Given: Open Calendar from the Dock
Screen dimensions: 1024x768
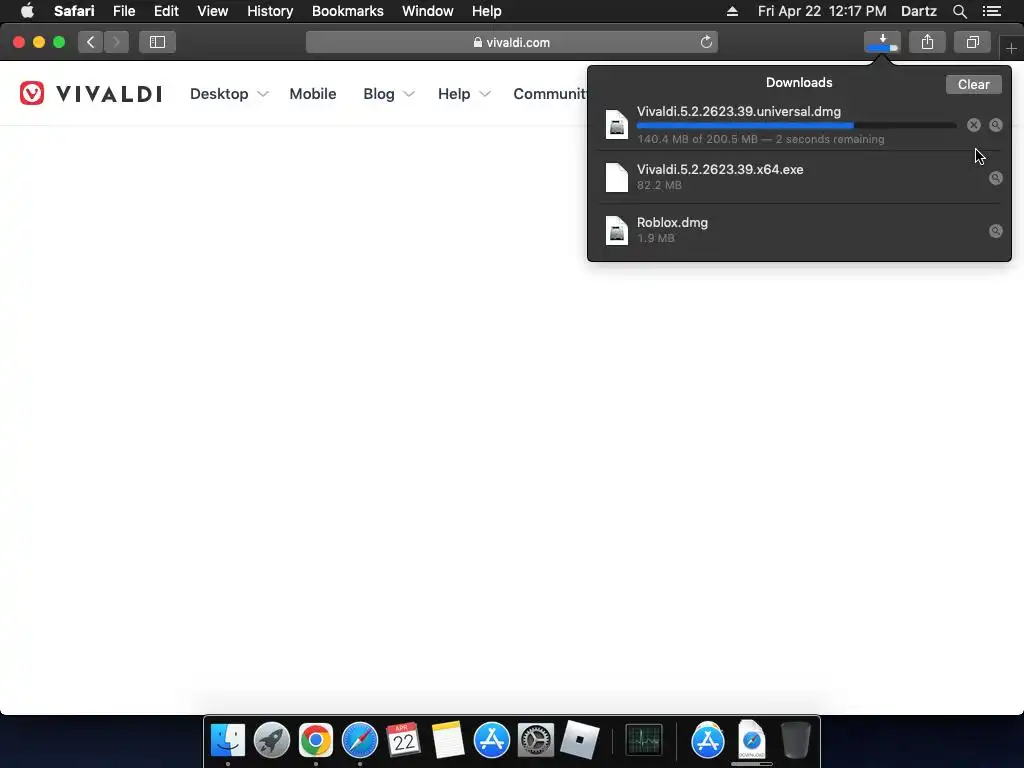Looking at the screenshot, I should point(404,741).
